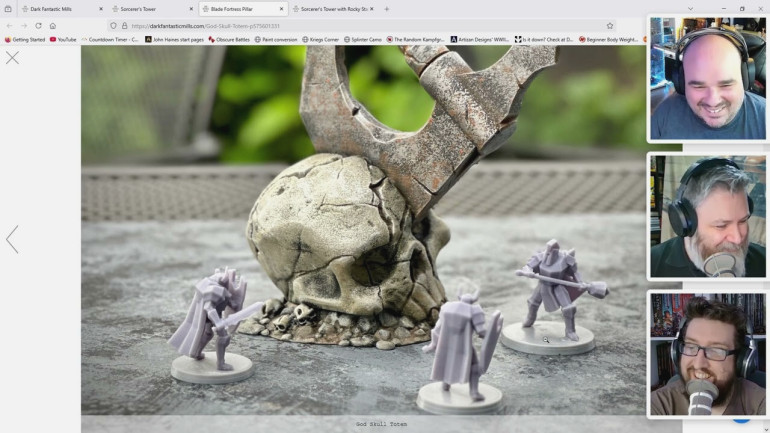The width and height of the screenshot is (770, 433).
Task: Click the browser home icon
Action: tap(53, 26)
